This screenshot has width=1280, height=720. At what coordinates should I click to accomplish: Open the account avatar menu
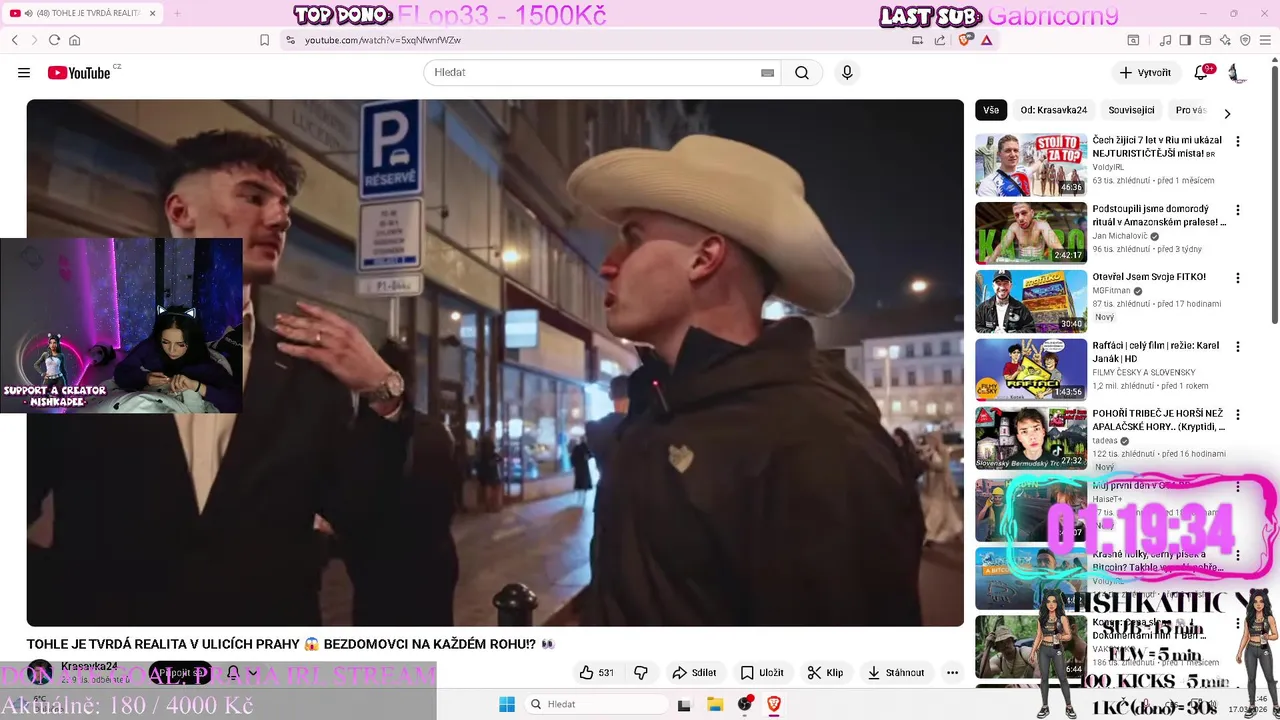pos(1237,73)
